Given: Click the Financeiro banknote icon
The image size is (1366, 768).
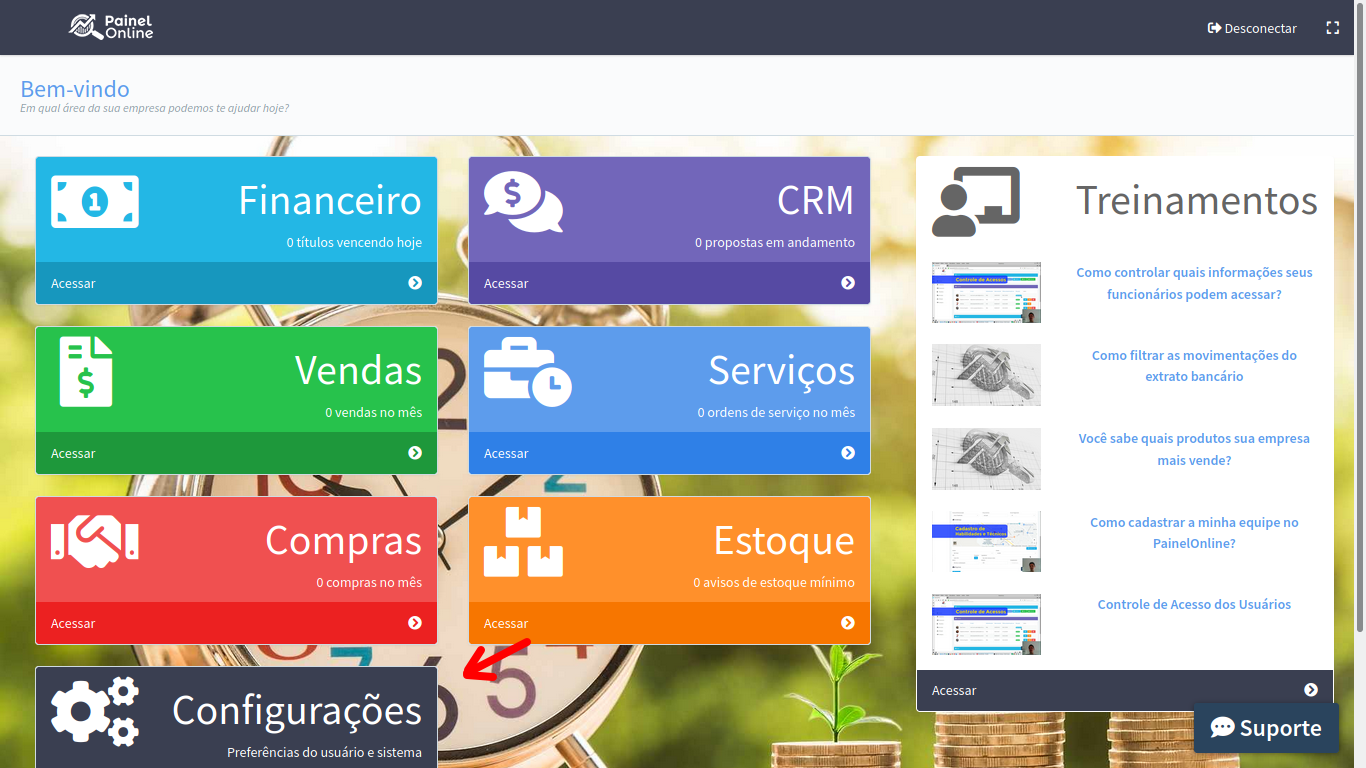Looking at the screenshot, I should tap(95, 202).
